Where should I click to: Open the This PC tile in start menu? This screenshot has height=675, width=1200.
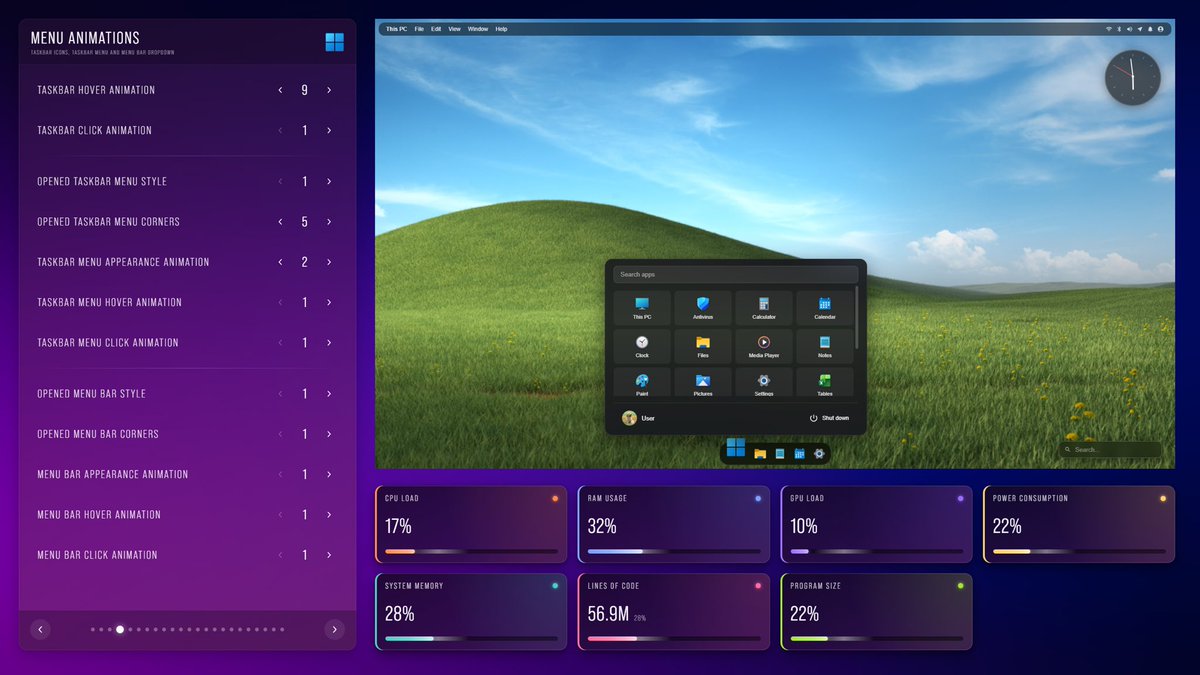click(642, 308)
